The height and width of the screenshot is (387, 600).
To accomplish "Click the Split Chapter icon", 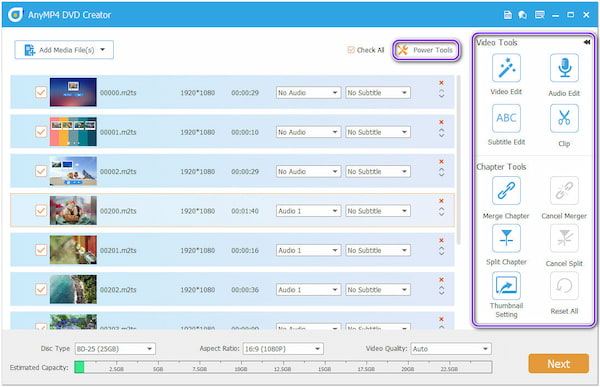I will pyautogui.click(x=506, y=238).
